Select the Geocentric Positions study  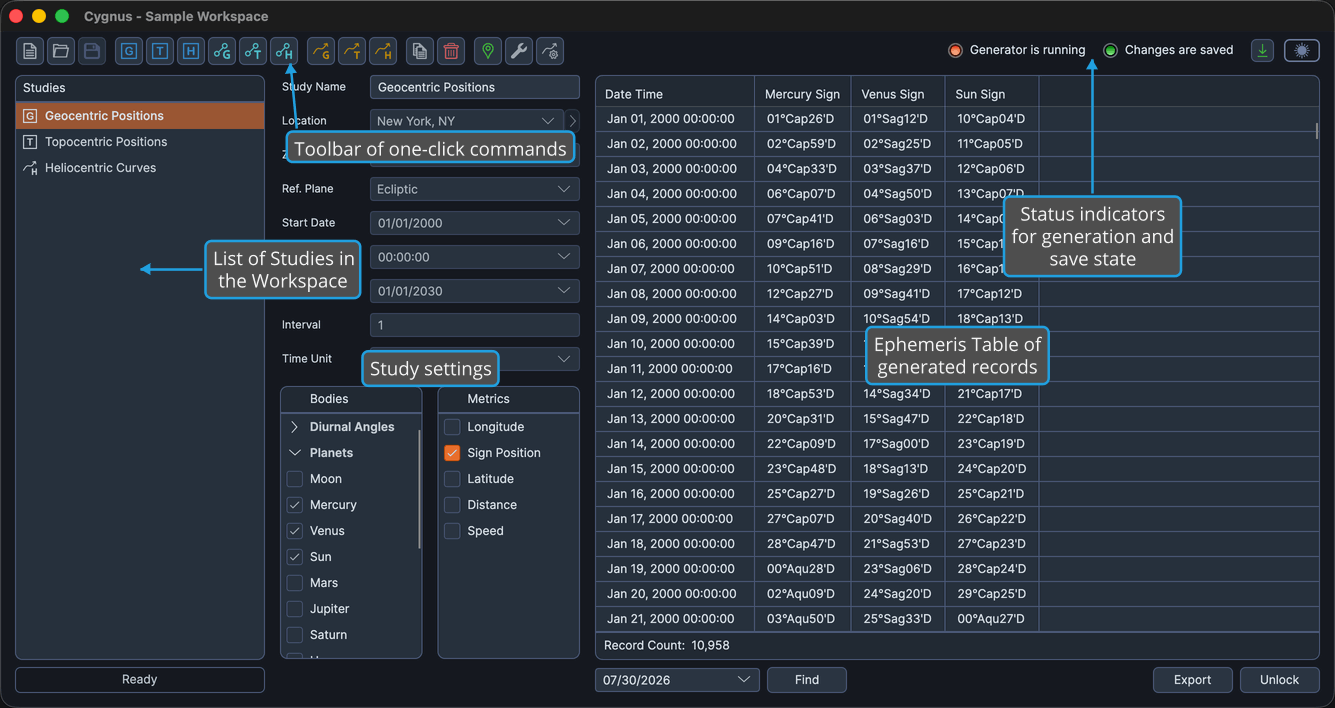pyautogui.click(x=140, y=116)
